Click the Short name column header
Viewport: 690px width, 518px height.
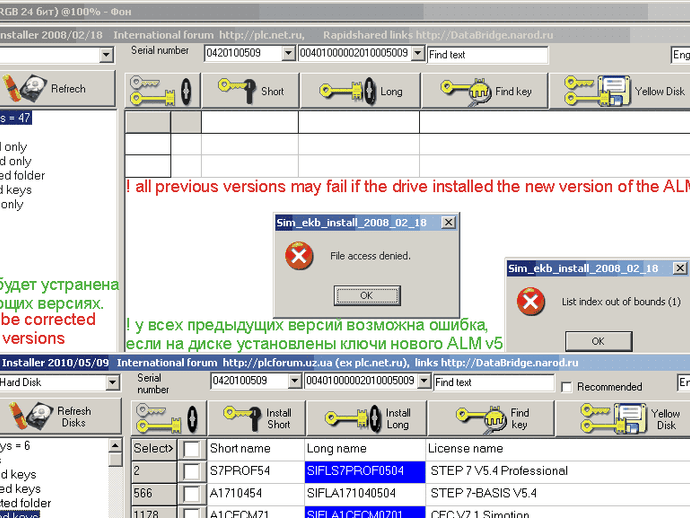pyautogui.click(x=255, y=449)
